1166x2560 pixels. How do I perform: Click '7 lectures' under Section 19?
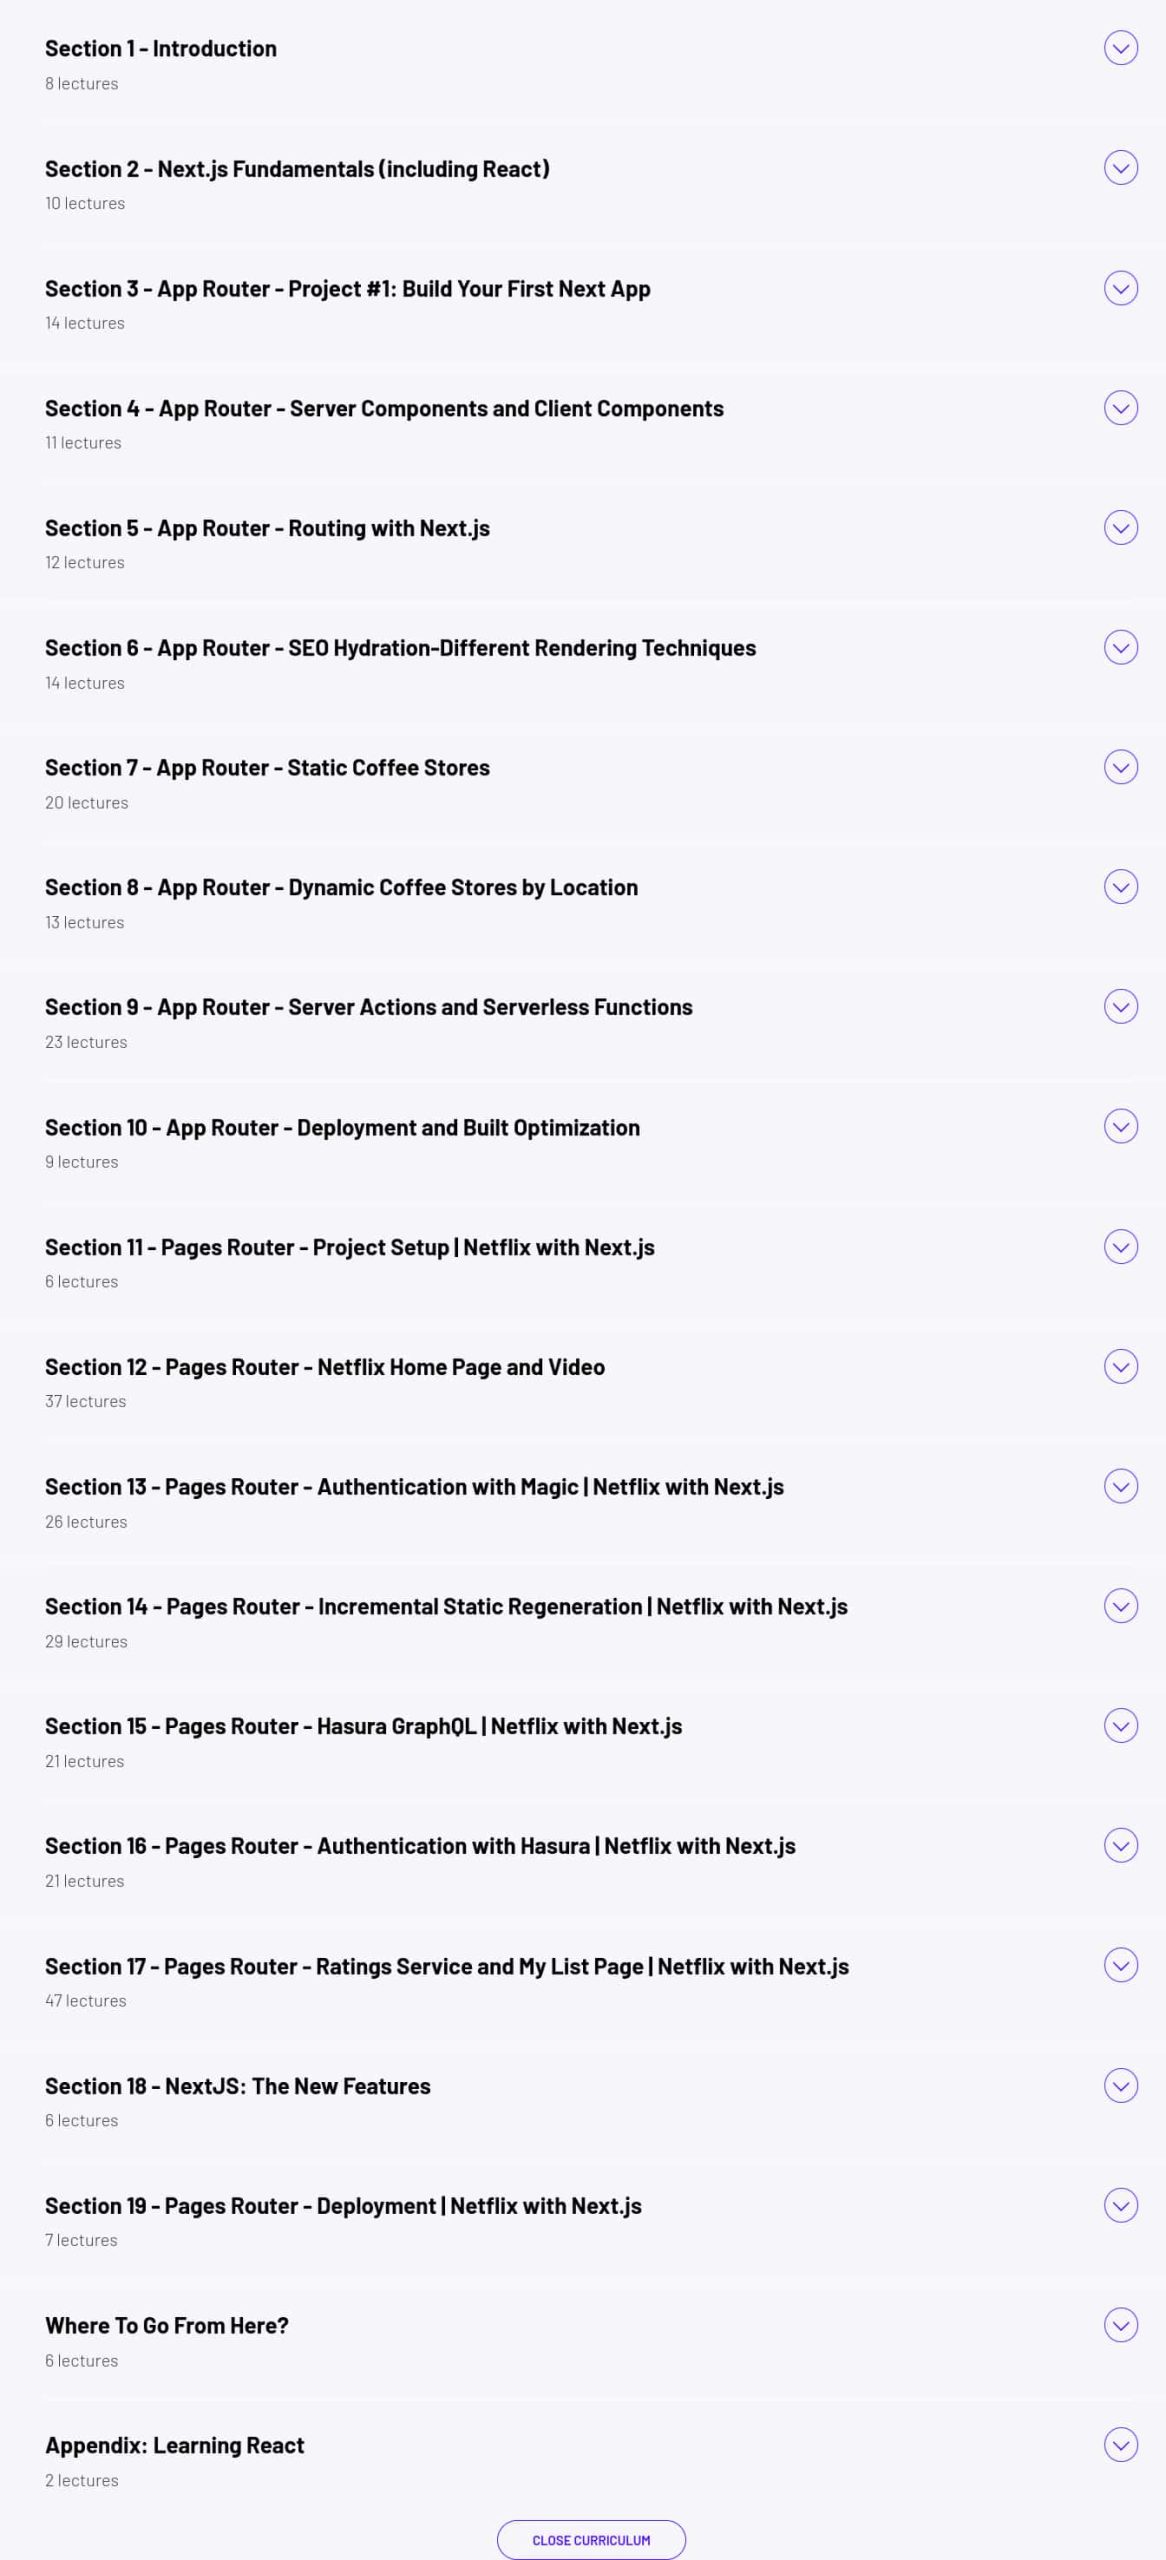81,2240
